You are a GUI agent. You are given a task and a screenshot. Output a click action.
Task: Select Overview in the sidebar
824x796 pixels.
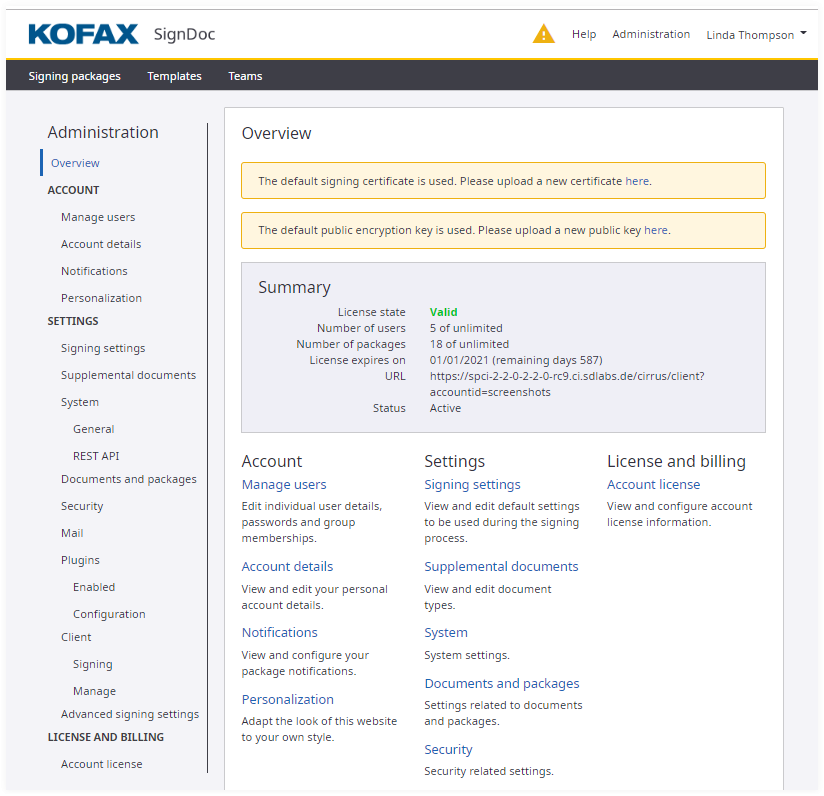pos(75,163)
